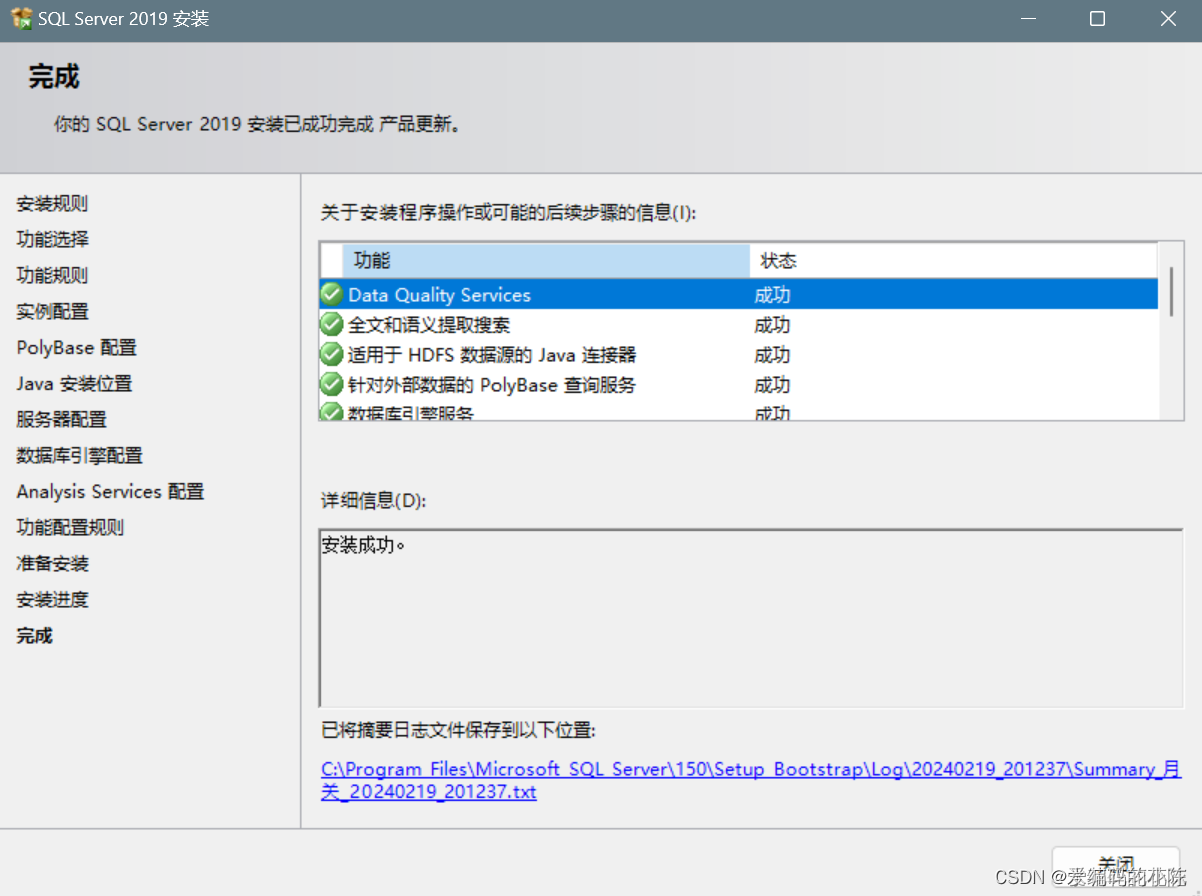Select 针对外部数据的 PolyBase 查询服务 row
This screenshot has height=896, width=1202.
pos(739,385)
